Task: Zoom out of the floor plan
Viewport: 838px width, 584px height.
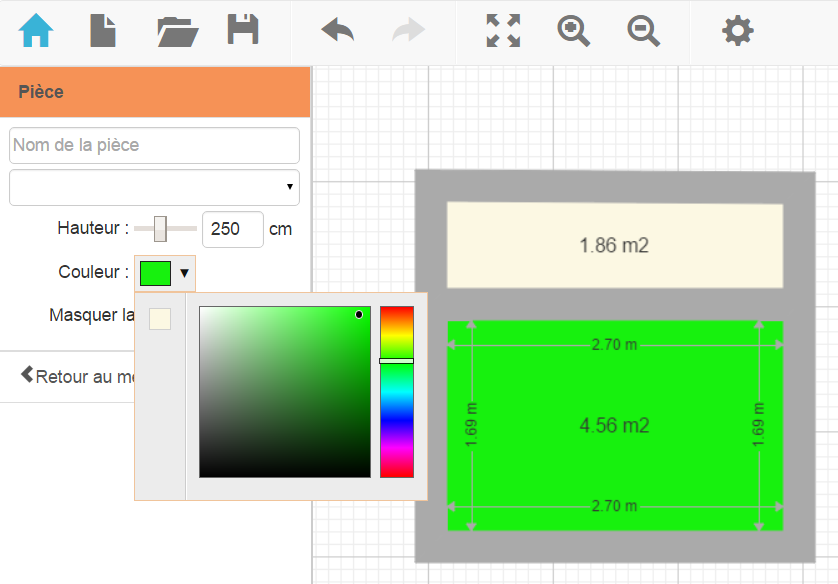Action: coord(643,31)
